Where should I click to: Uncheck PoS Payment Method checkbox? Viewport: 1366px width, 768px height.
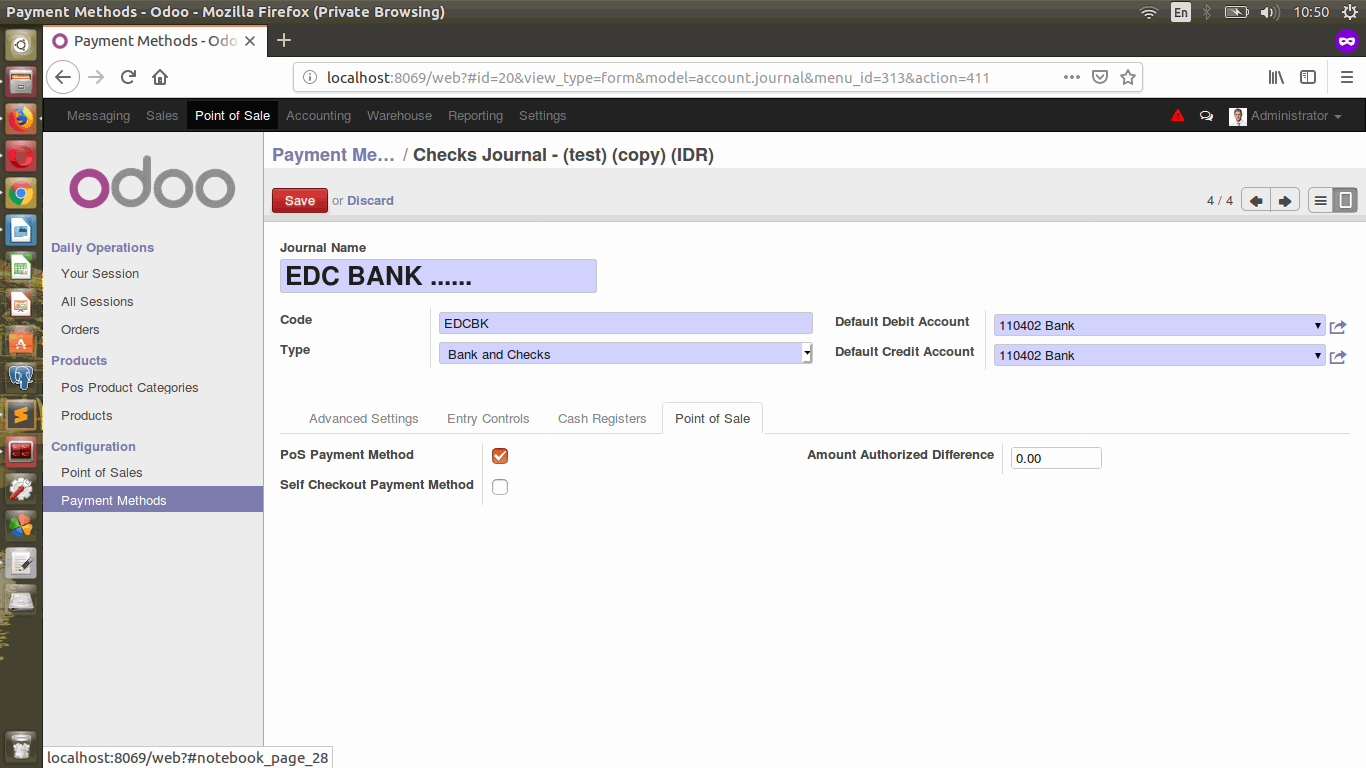[x=500, y=456]
